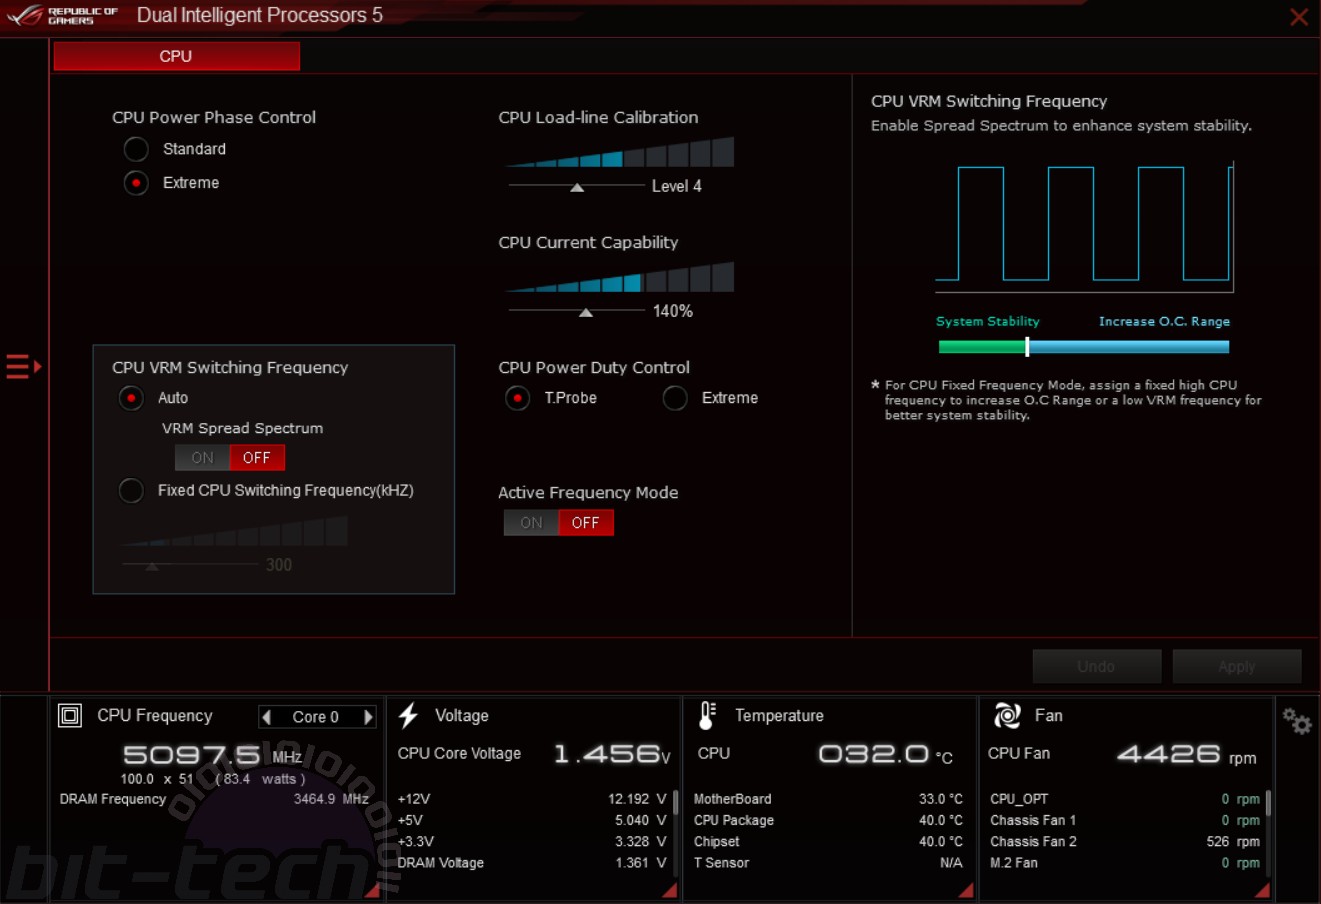Viewport: 1321px width, 904px height.
Task: Click the System Stability range bar
Action: tap(1084, 347)
